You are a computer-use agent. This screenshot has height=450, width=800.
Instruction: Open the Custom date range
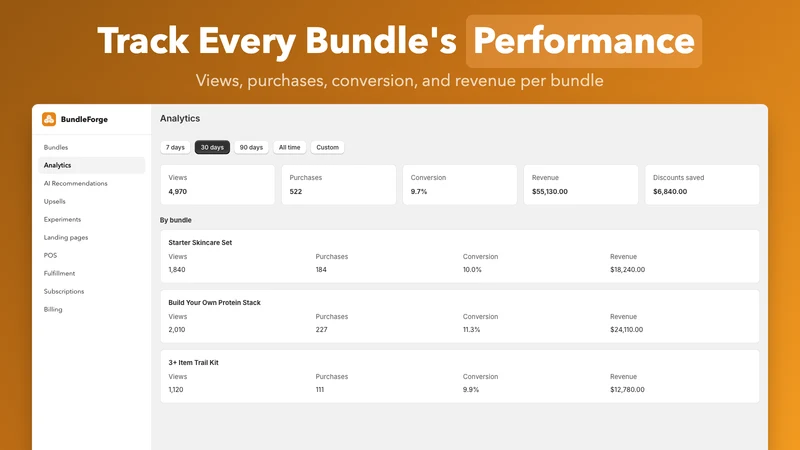(327, 147)
